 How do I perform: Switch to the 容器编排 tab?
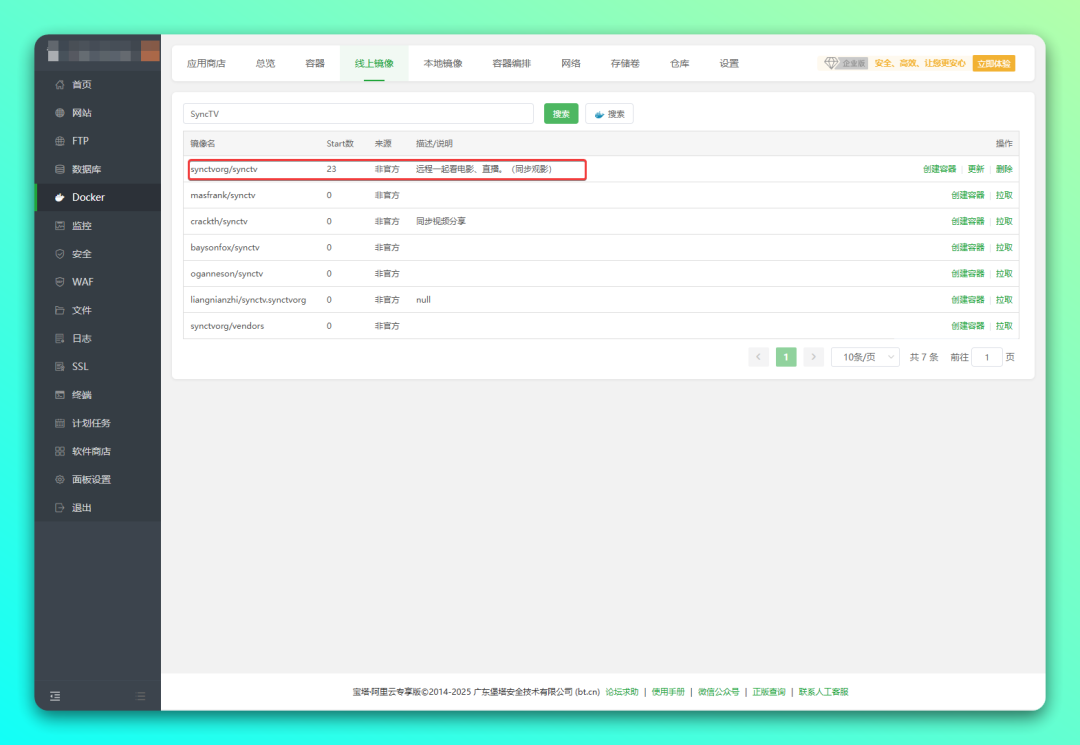pos(511,63)
